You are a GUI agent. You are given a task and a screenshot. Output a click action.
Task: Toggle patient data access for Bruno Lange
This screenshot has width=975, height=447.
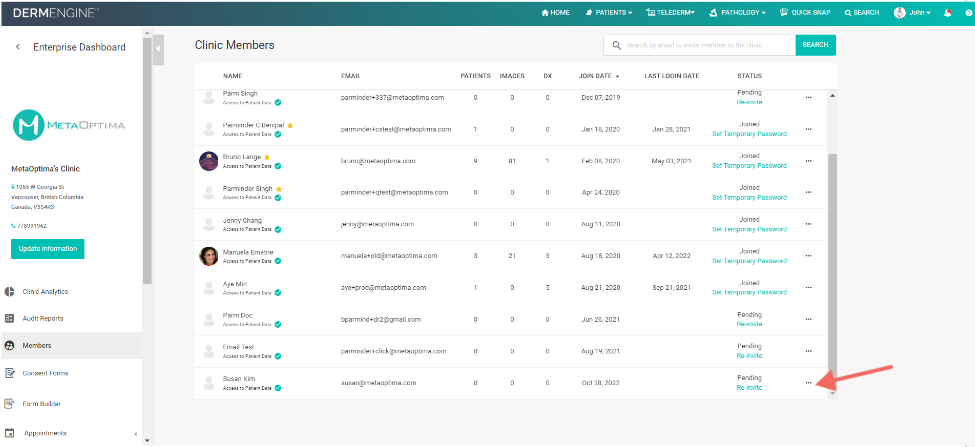[x=278, y=166]
